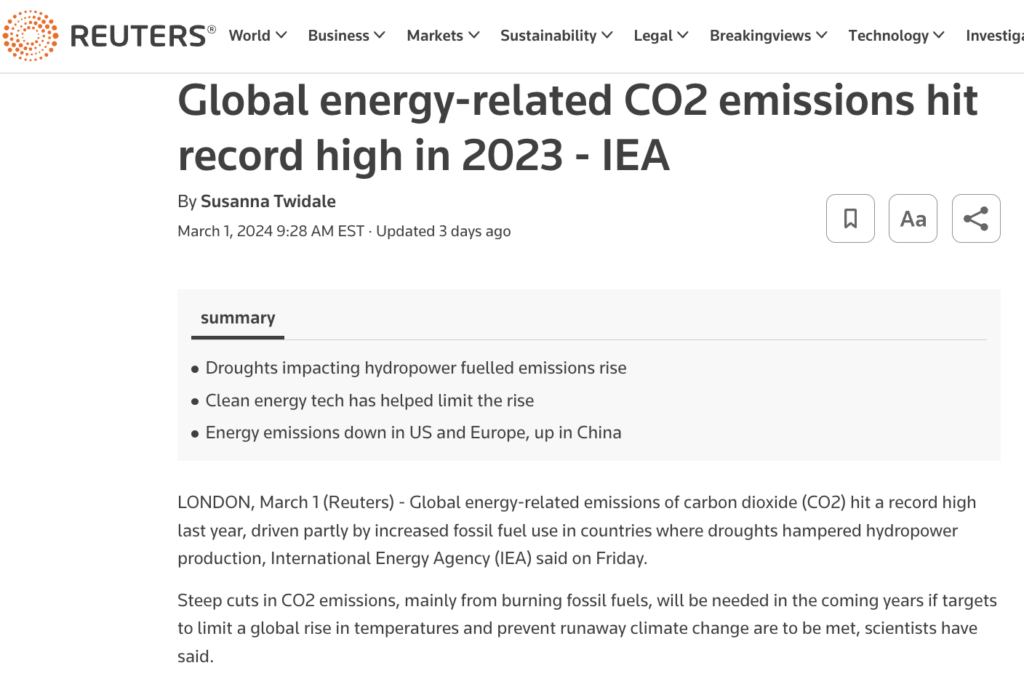
Task: Open the Markets navigation menu
Action: pyautogui.click(x=443, y=35)
